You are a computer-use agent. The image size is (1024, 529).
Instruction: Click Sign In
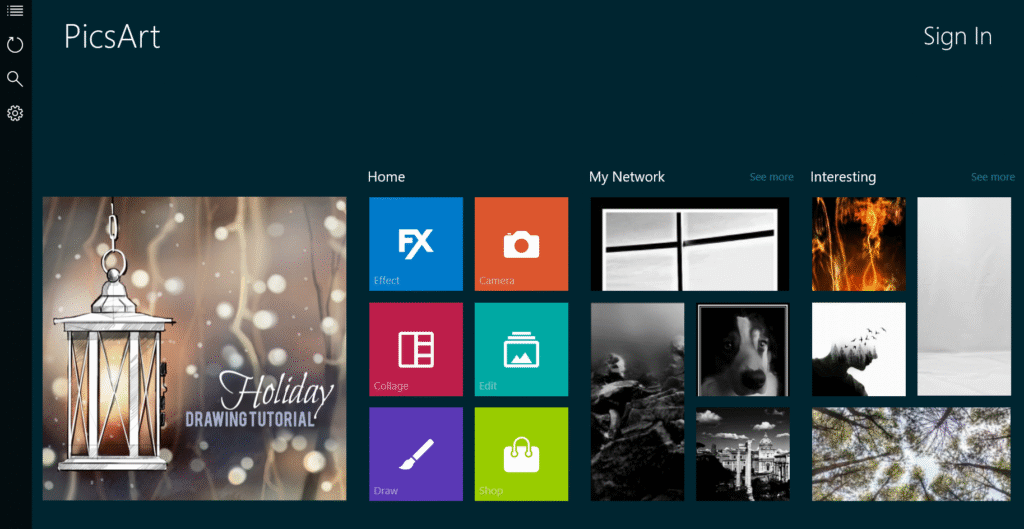point(957,37)
